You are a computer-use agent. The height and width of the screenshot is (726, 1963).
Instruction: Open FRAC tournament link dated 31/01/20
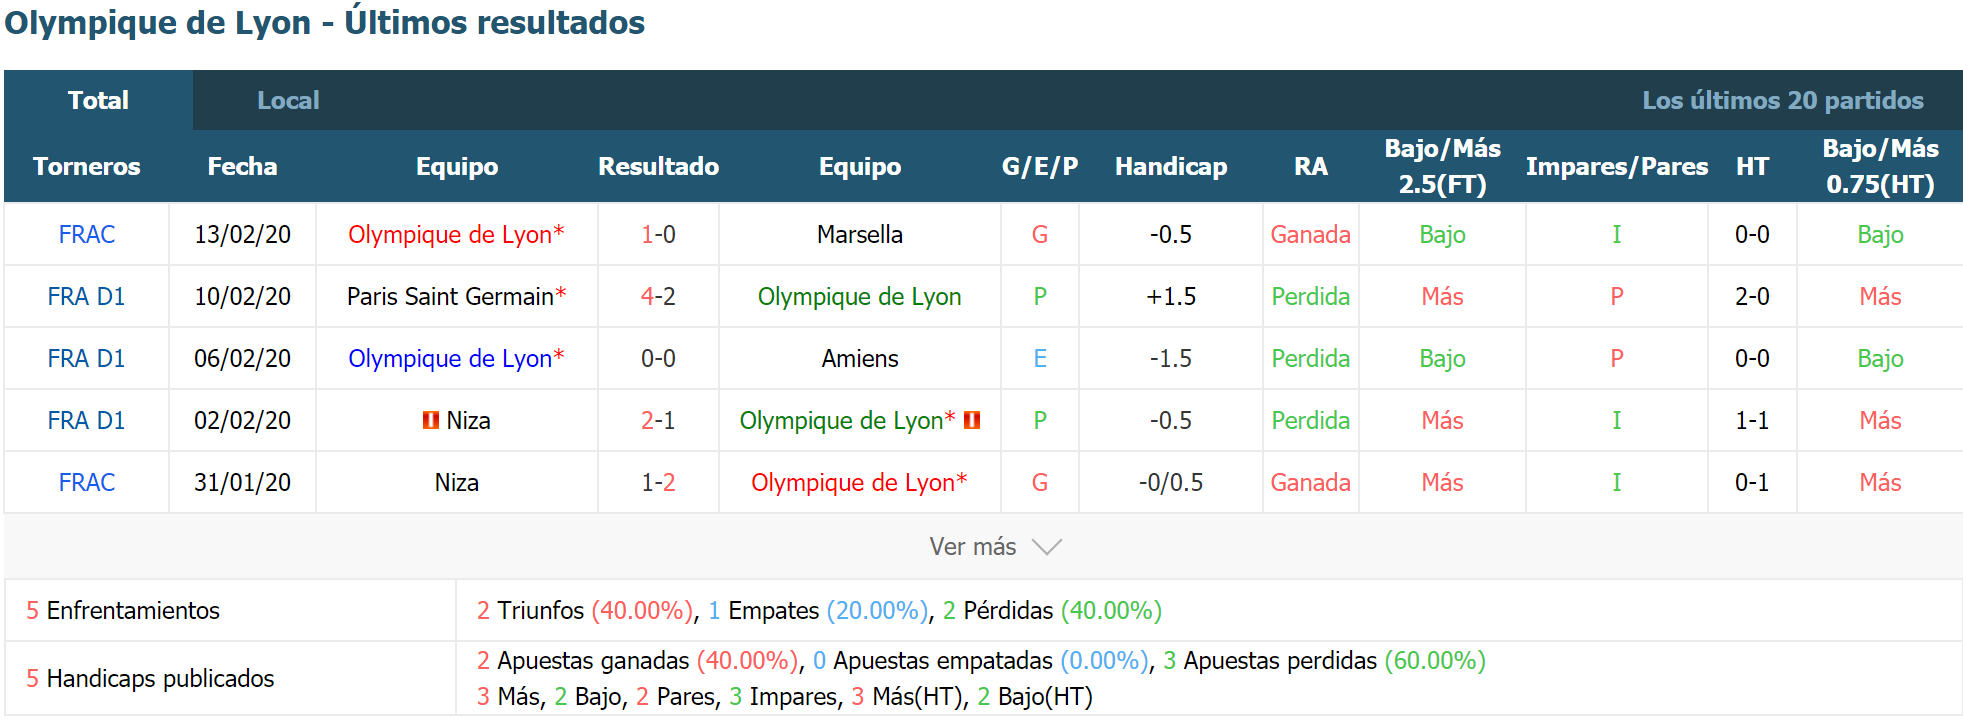[87, 483]
